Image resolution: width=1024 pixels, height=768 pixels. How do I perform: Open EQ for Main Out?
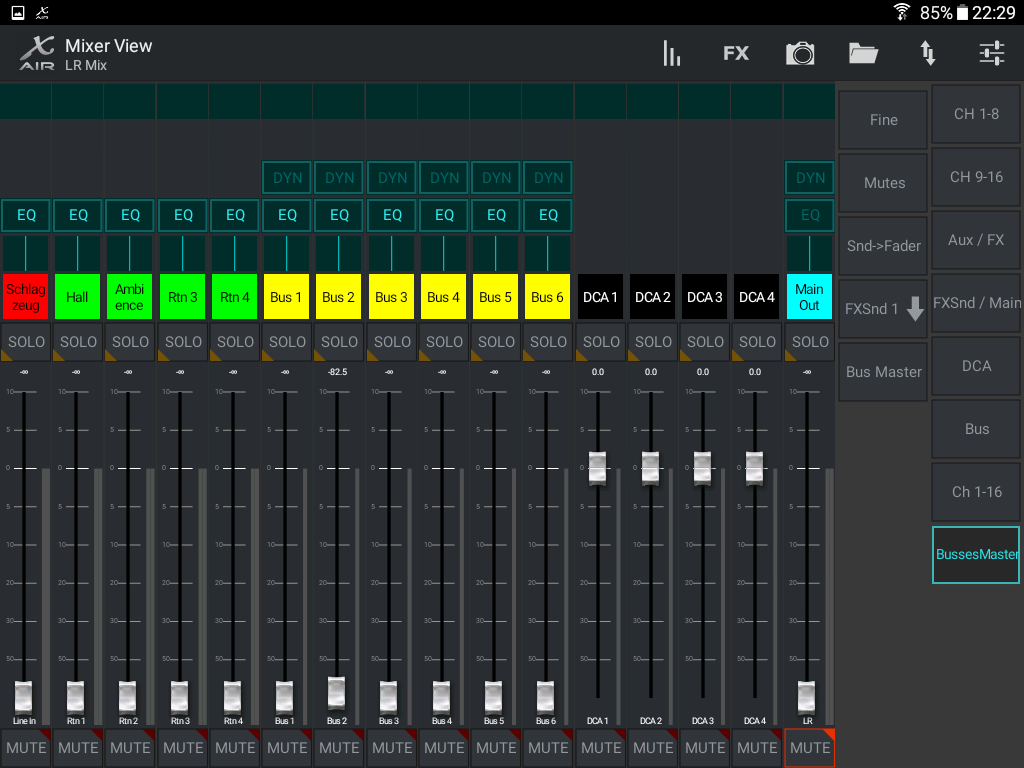coord(810,216)
